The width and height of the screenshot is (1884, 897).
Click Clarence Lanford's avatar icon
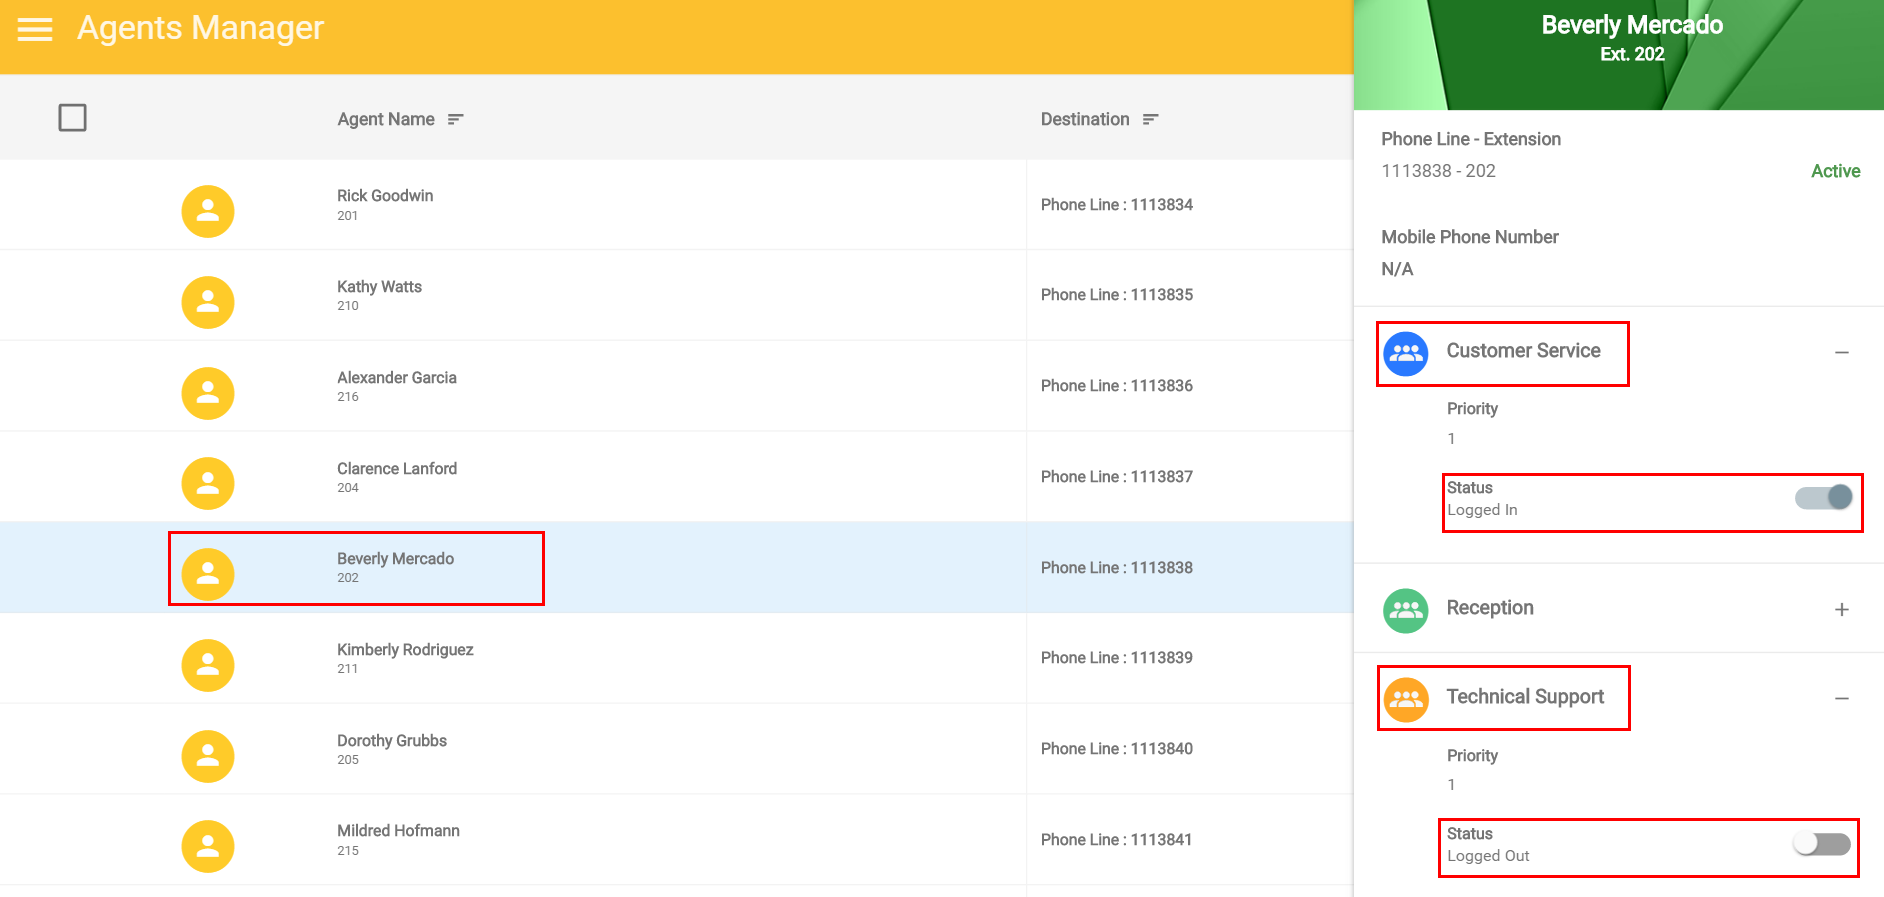(208, 483)
